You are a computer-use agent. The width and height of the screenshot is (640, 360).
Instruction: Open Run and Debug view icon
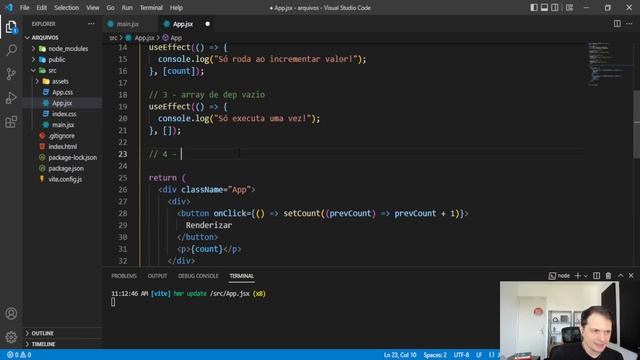(11, 98)
